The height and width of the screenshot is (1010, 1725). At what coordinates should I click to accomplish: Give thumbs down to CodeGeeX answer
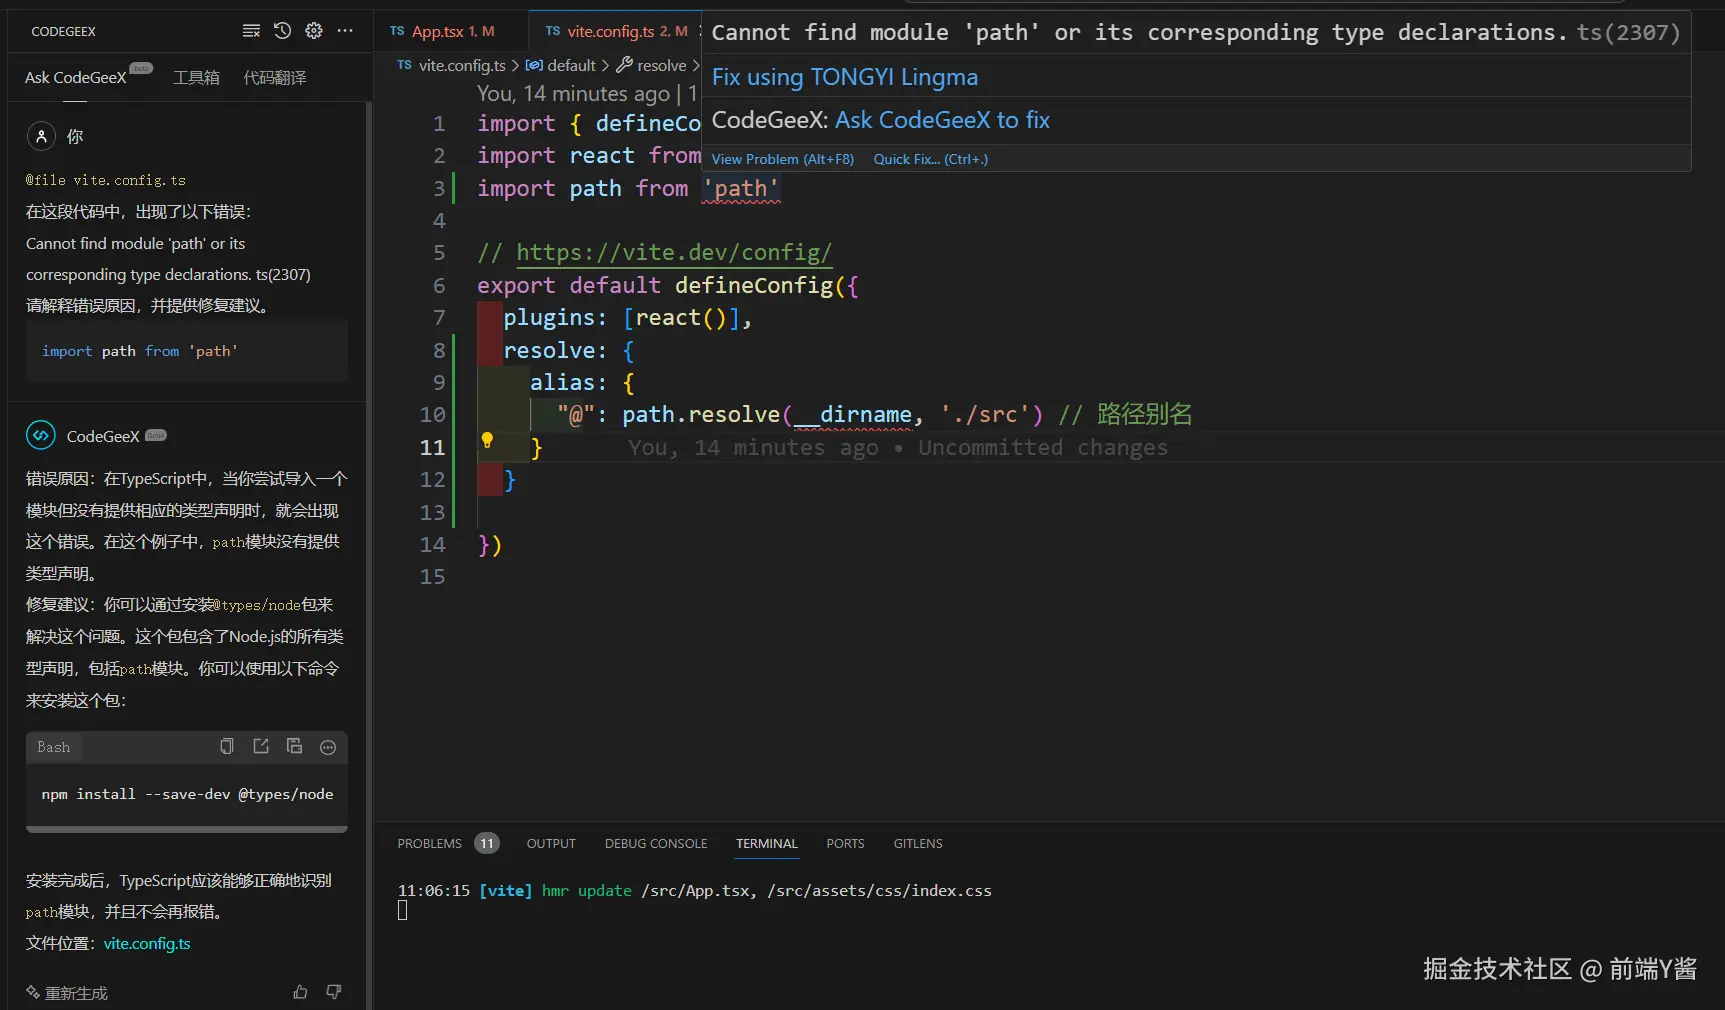(334, 992)
